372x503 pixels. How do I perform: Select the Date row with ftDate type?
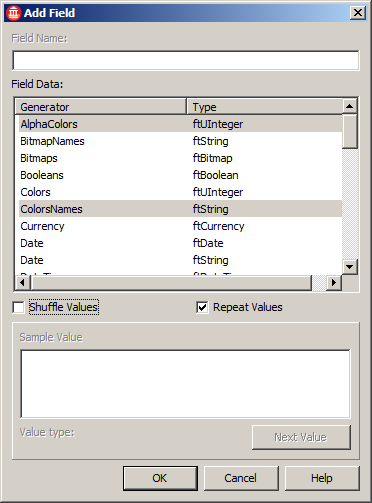pos(180,243)
